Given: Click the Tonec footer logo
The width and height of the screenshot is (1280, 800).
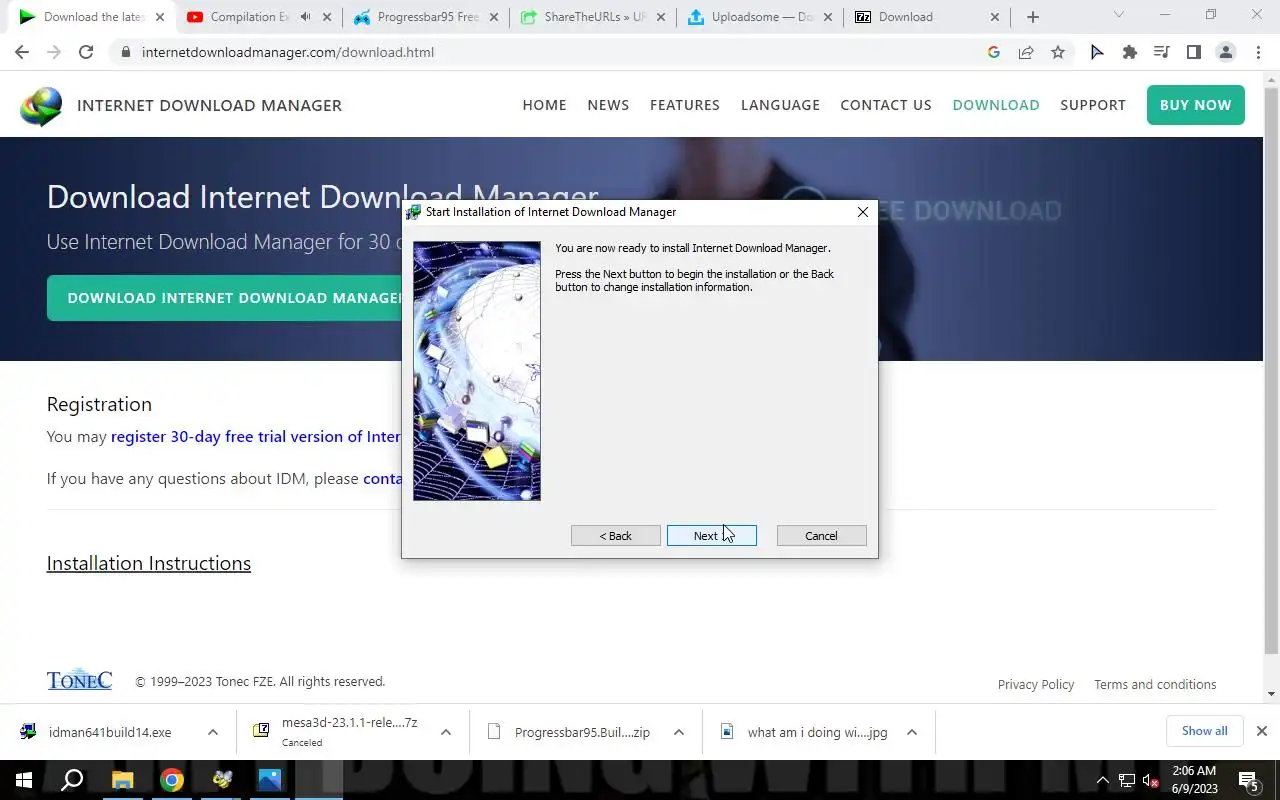Looking at the screenshot, I should click(x=79, y=680).
